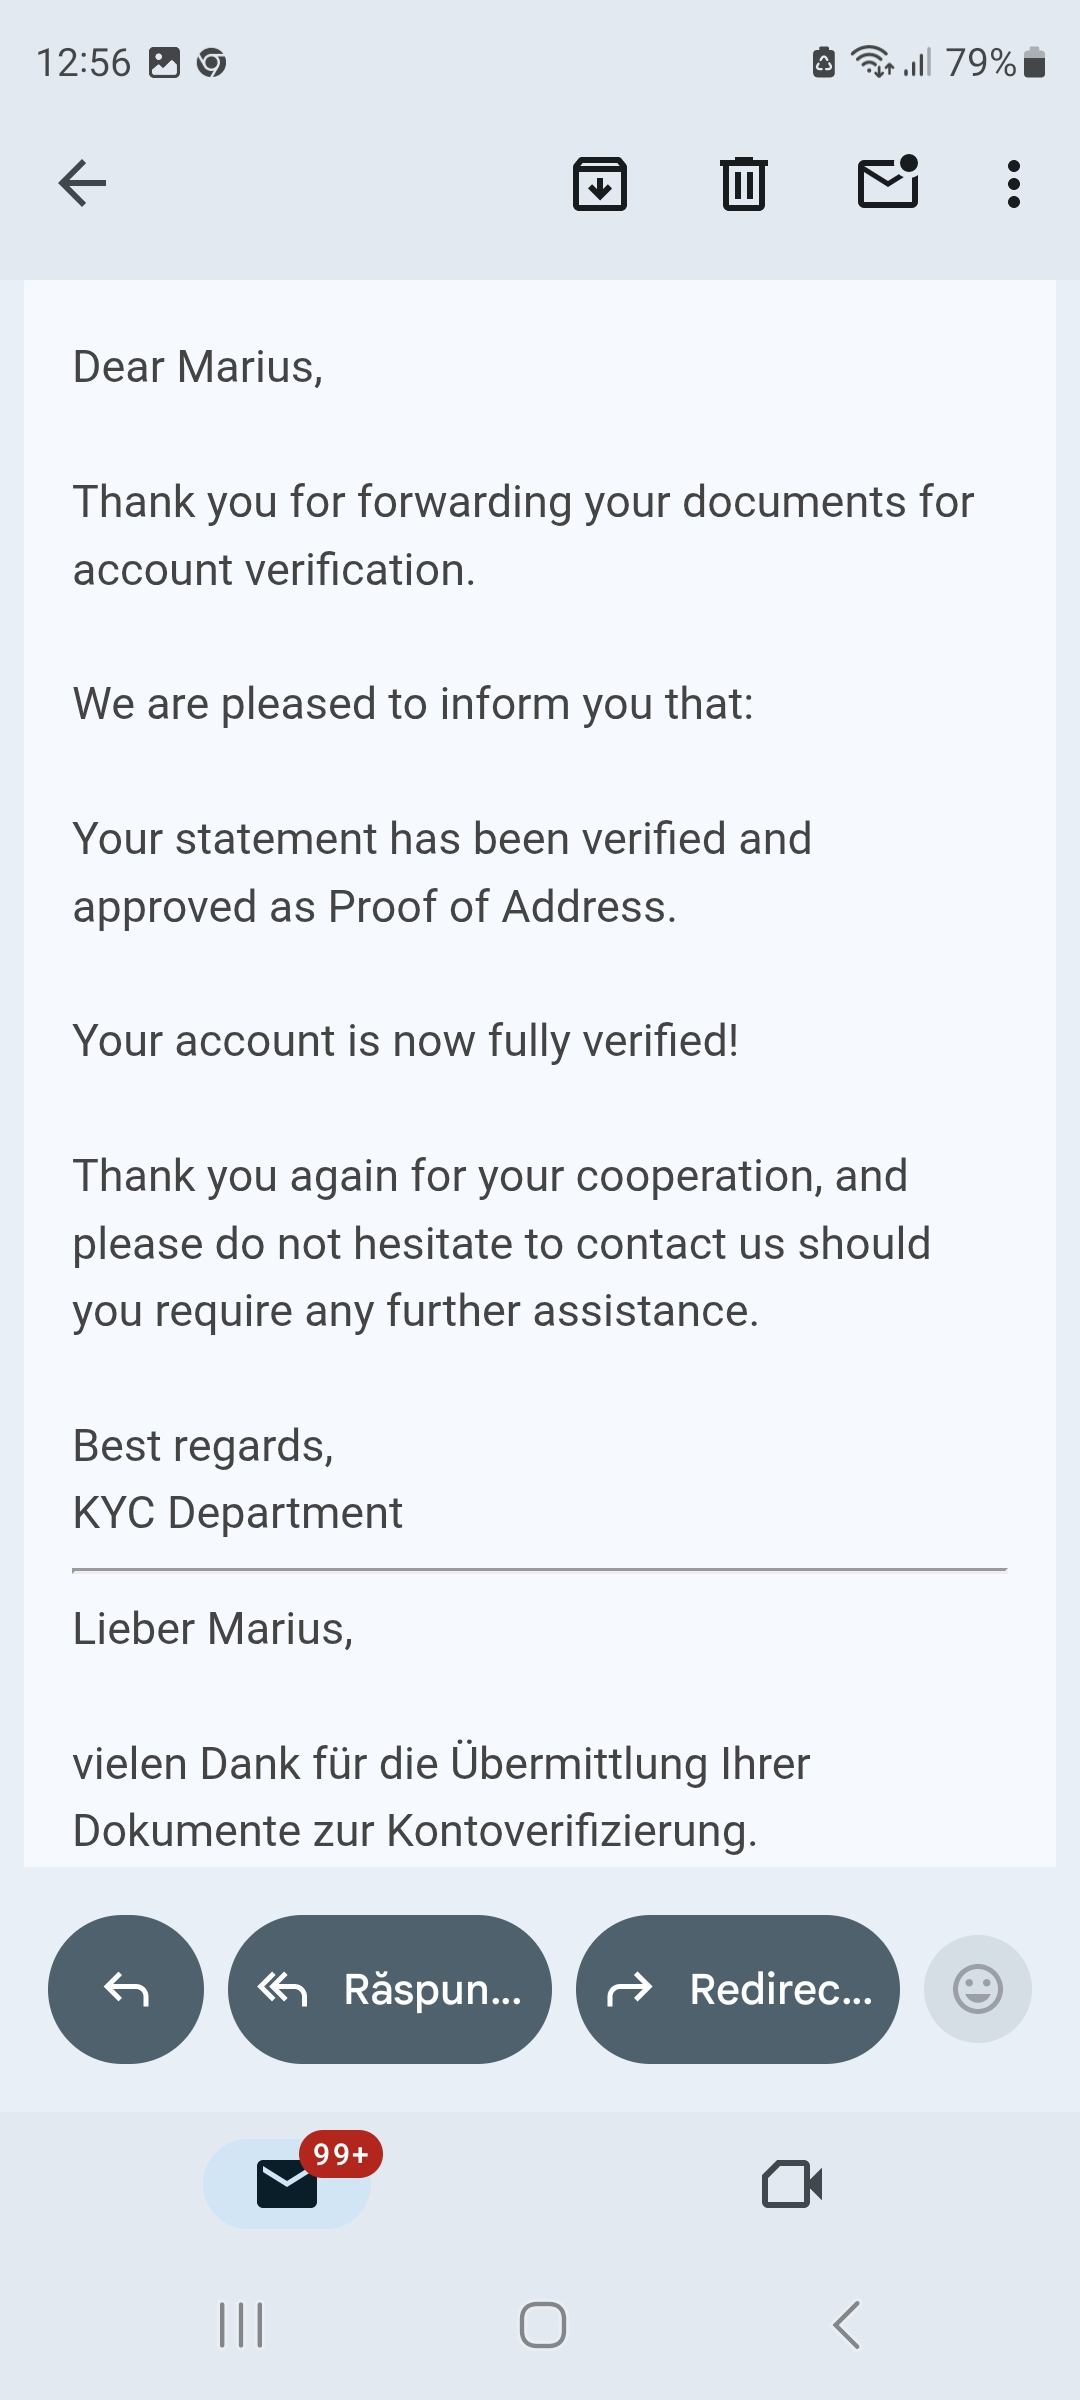Viewport: 1080px width, 2400px height.
Task: Tap the back arrow to leave email
Action: pyautogui.click(x=82, y=184)
